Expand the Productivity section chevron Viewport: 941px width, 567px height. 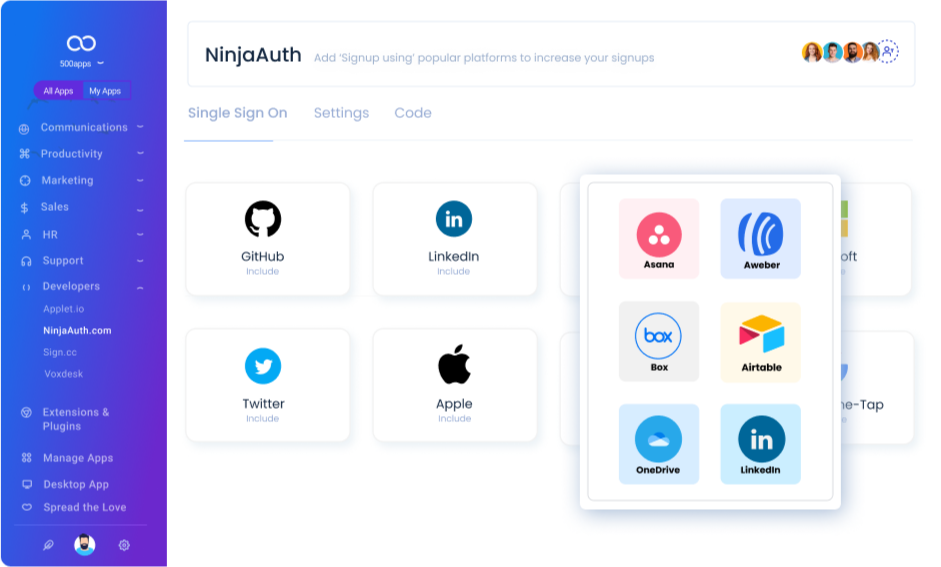(x=140, y=153)
